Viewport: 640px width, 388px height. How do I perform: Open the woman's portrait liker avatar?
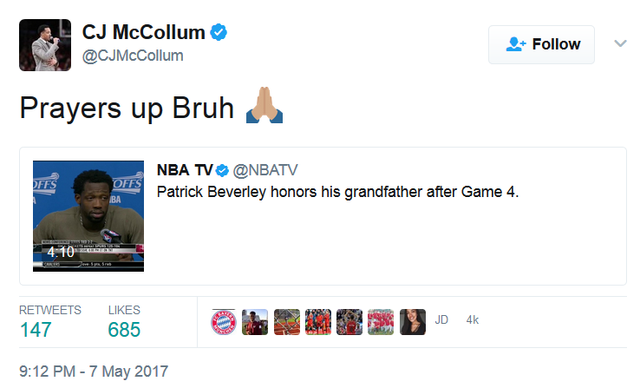click(412, 322)
